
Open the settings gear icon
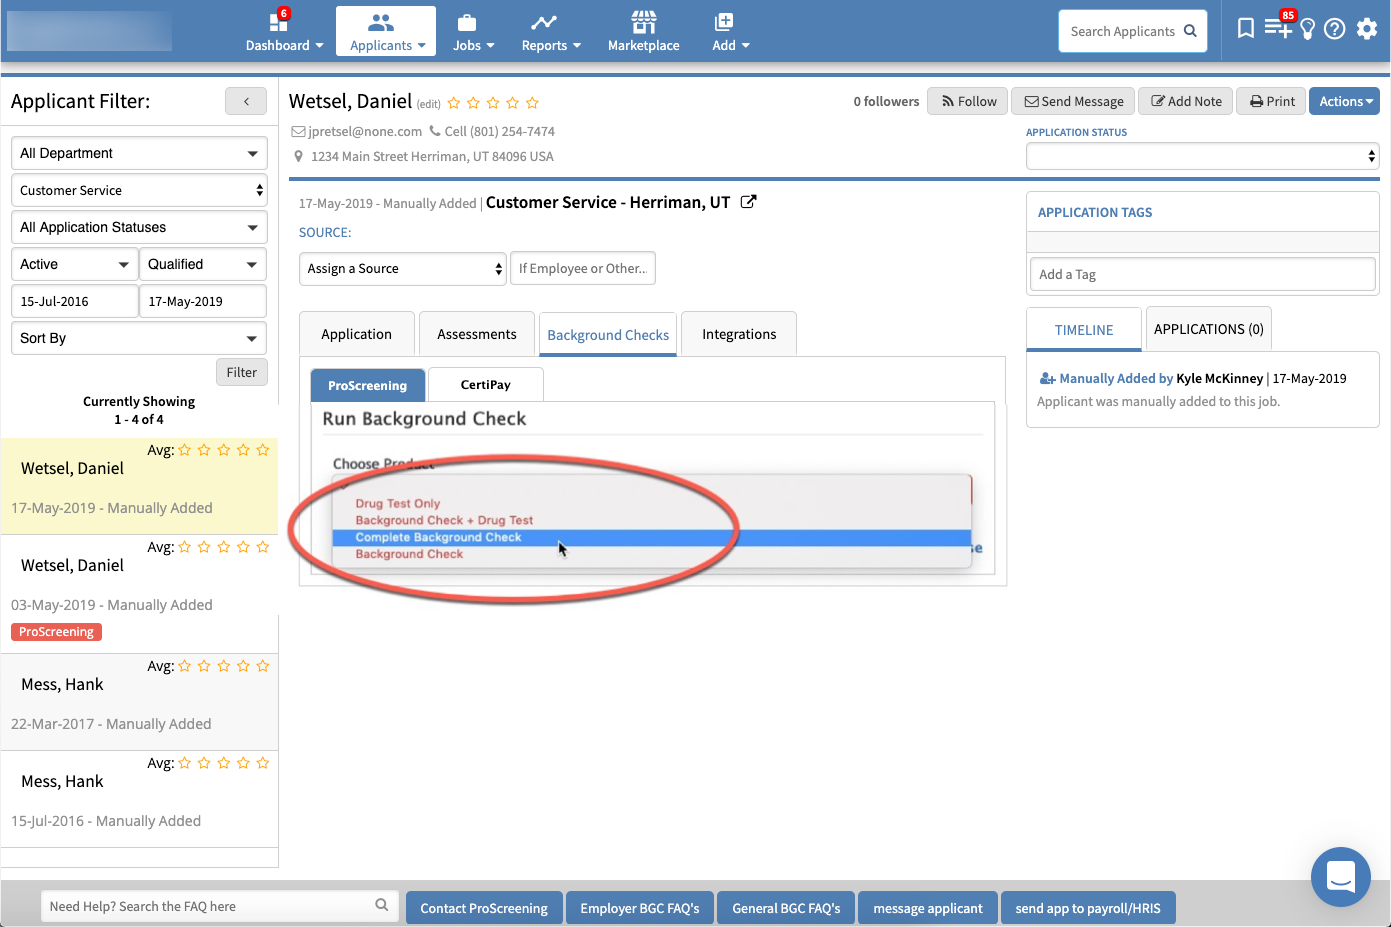(1366, 30)
